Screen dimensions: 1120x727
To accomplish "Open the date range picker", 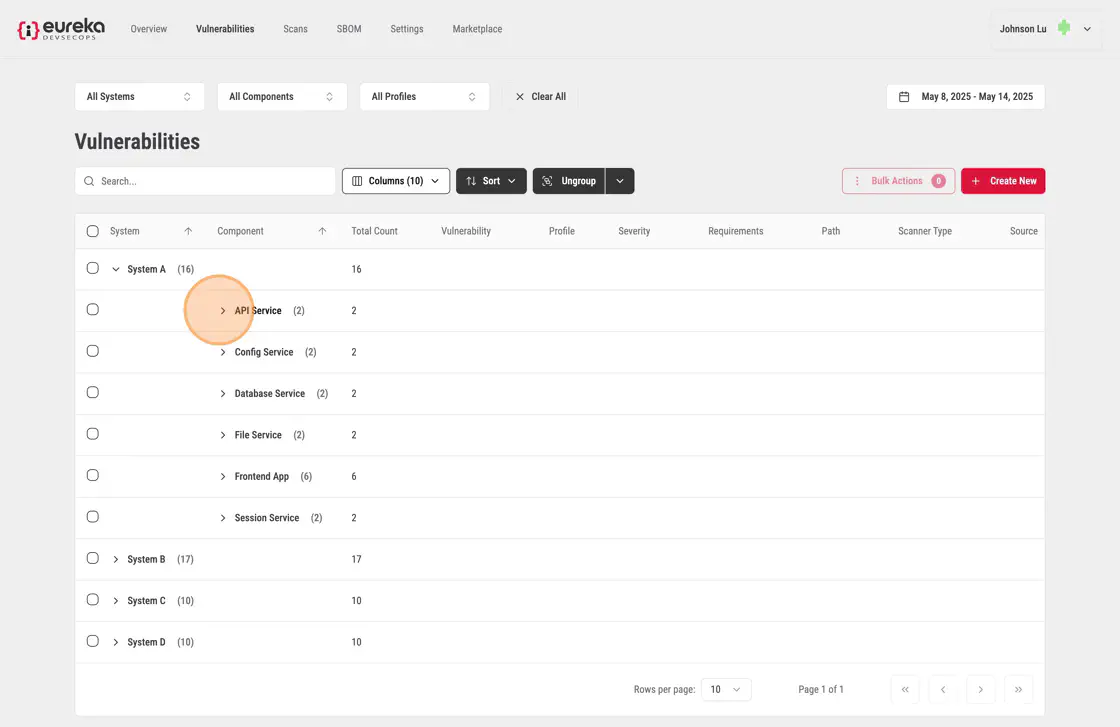I will click(x=965, y=97).
